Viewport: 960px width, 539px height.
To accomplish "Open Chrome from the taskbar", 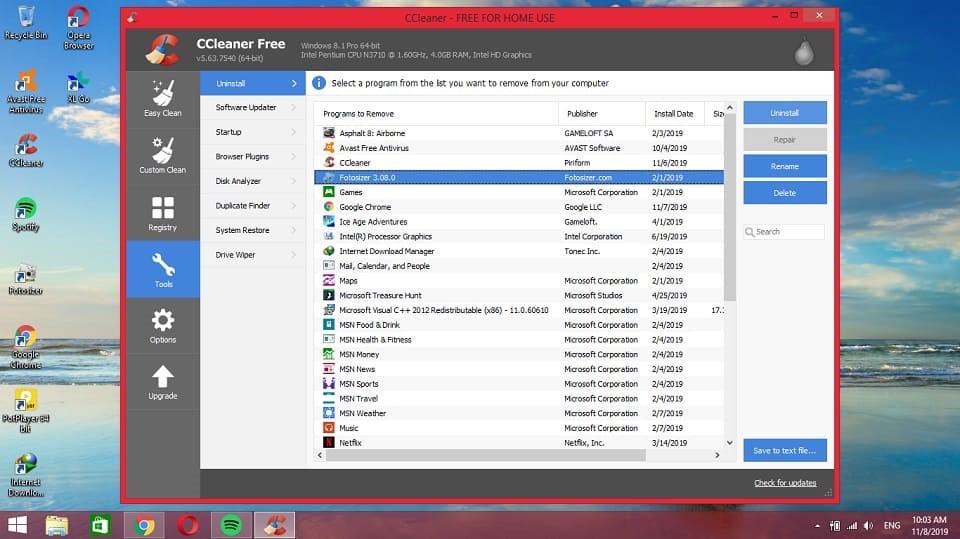I will pos(144,526).
